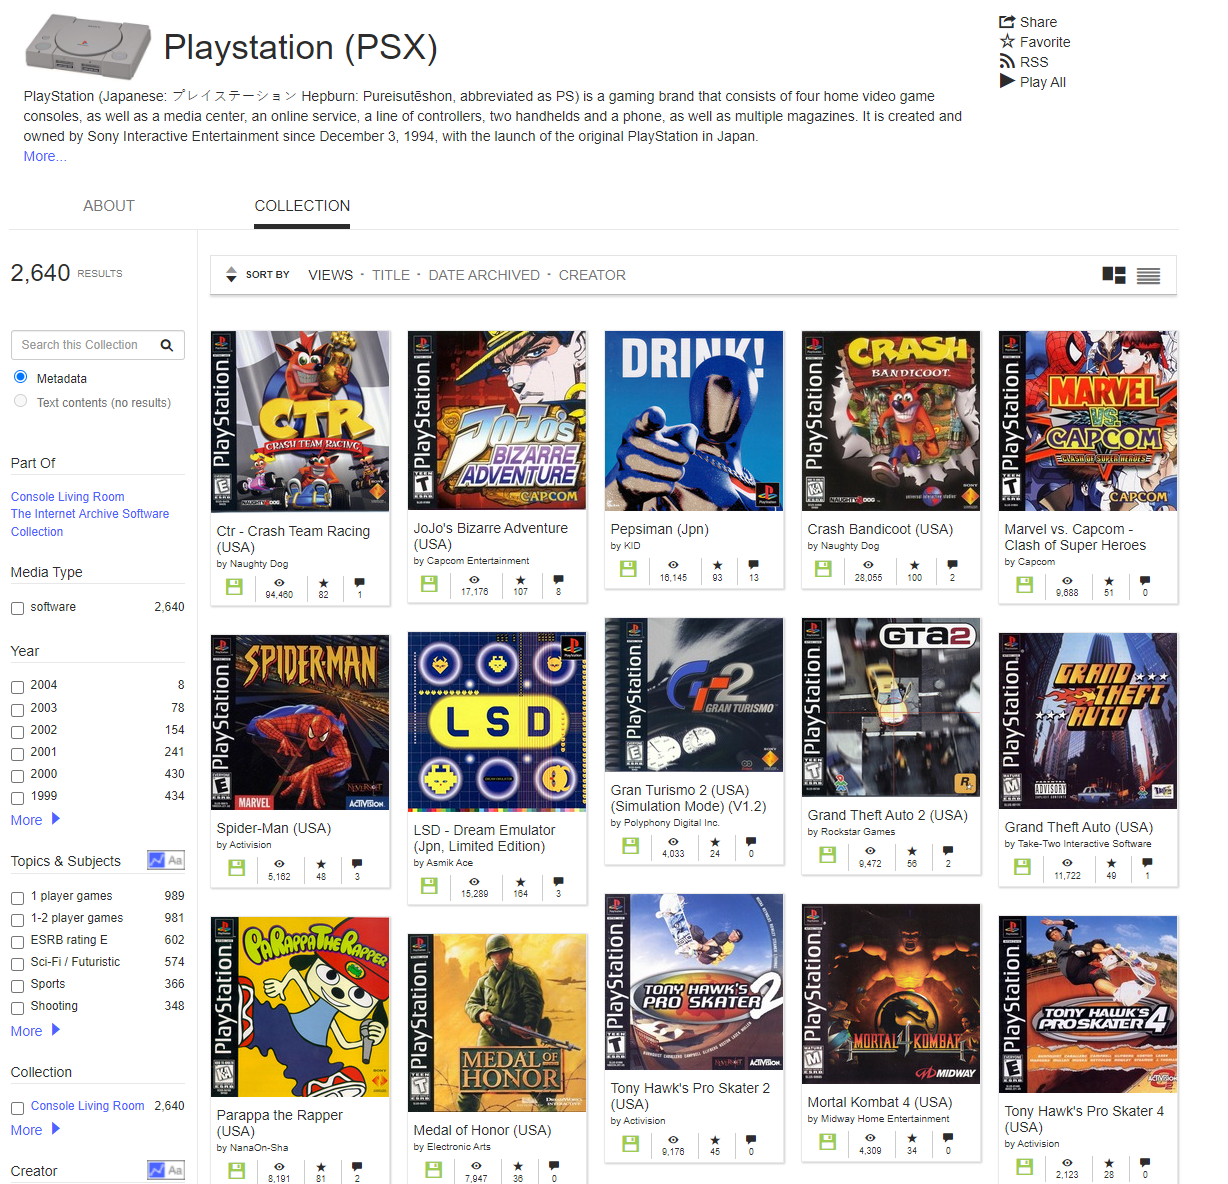The image size is (1228, 1184).
Task: Expand More under Year filter
Action: point(35,820)
